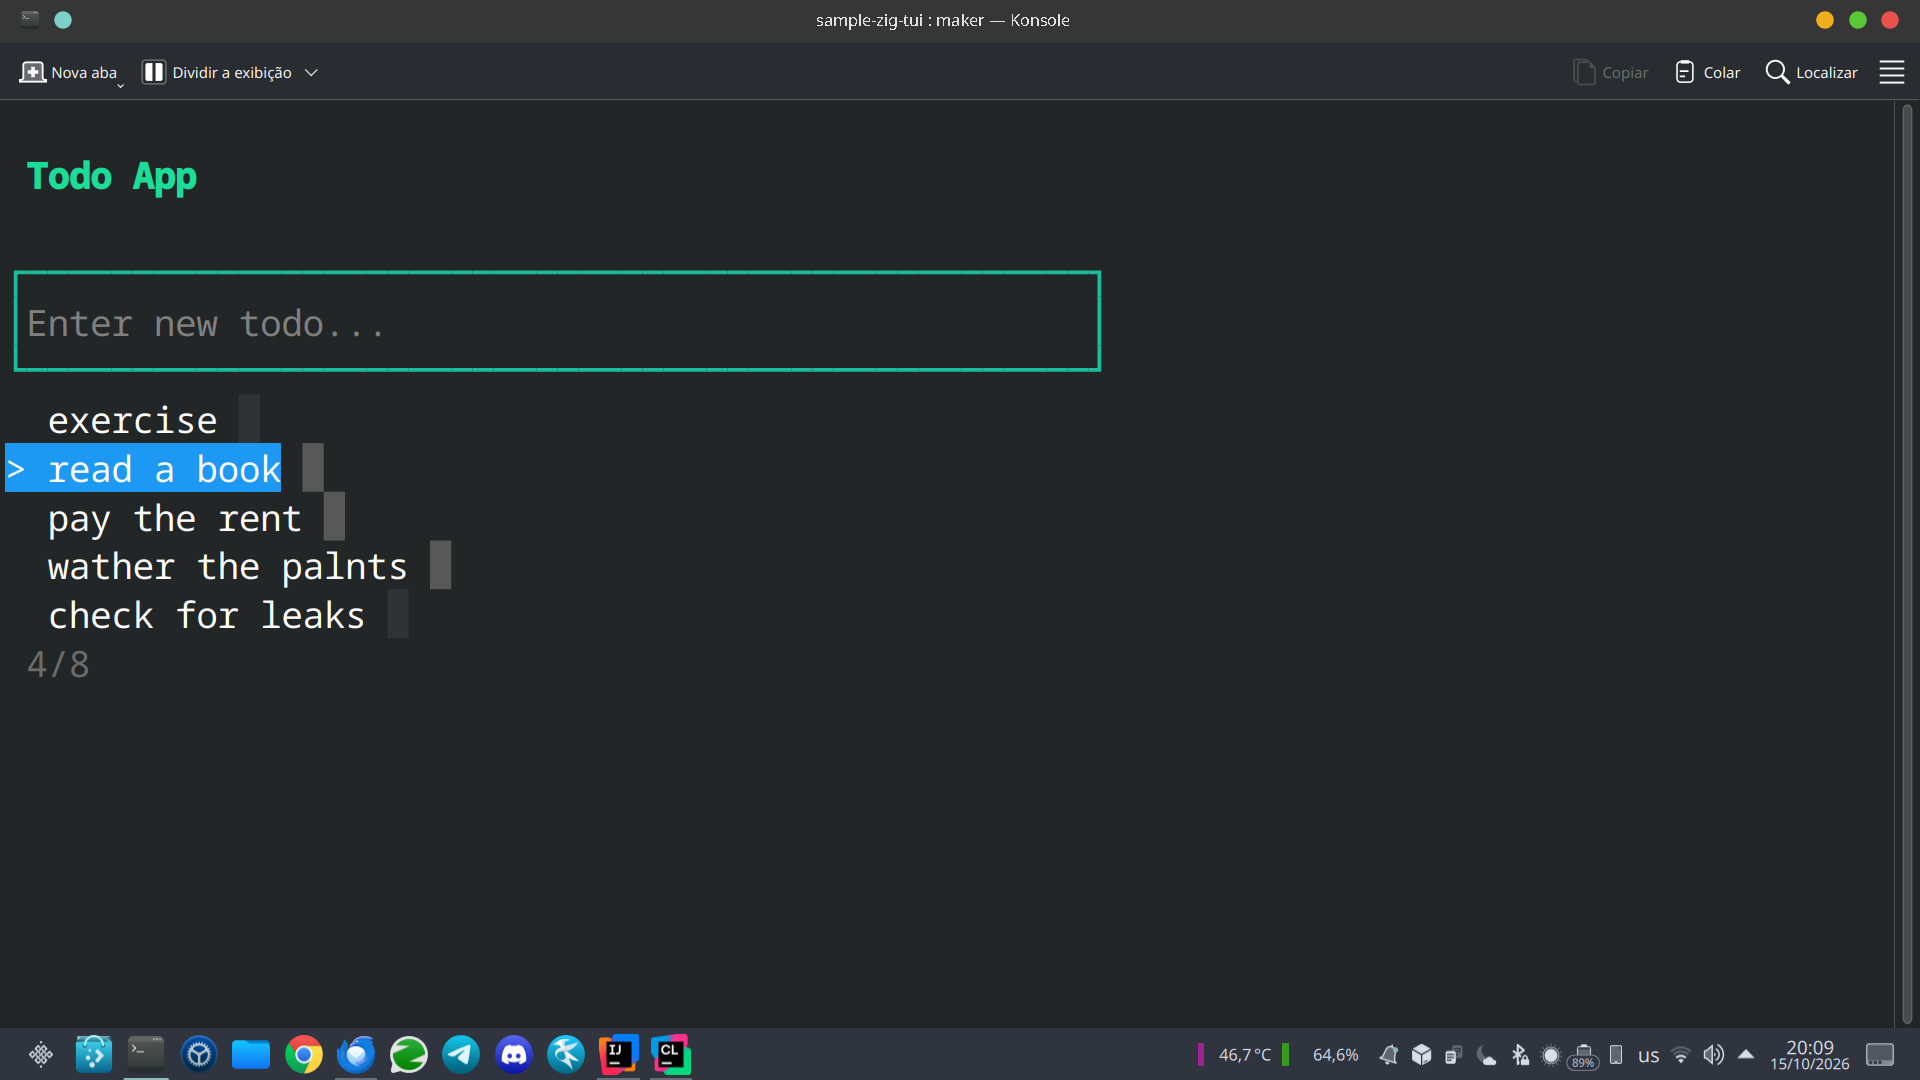Open the 89% battery tray indicator
The image size is (1920, 1080).
click(1583, 1057)
